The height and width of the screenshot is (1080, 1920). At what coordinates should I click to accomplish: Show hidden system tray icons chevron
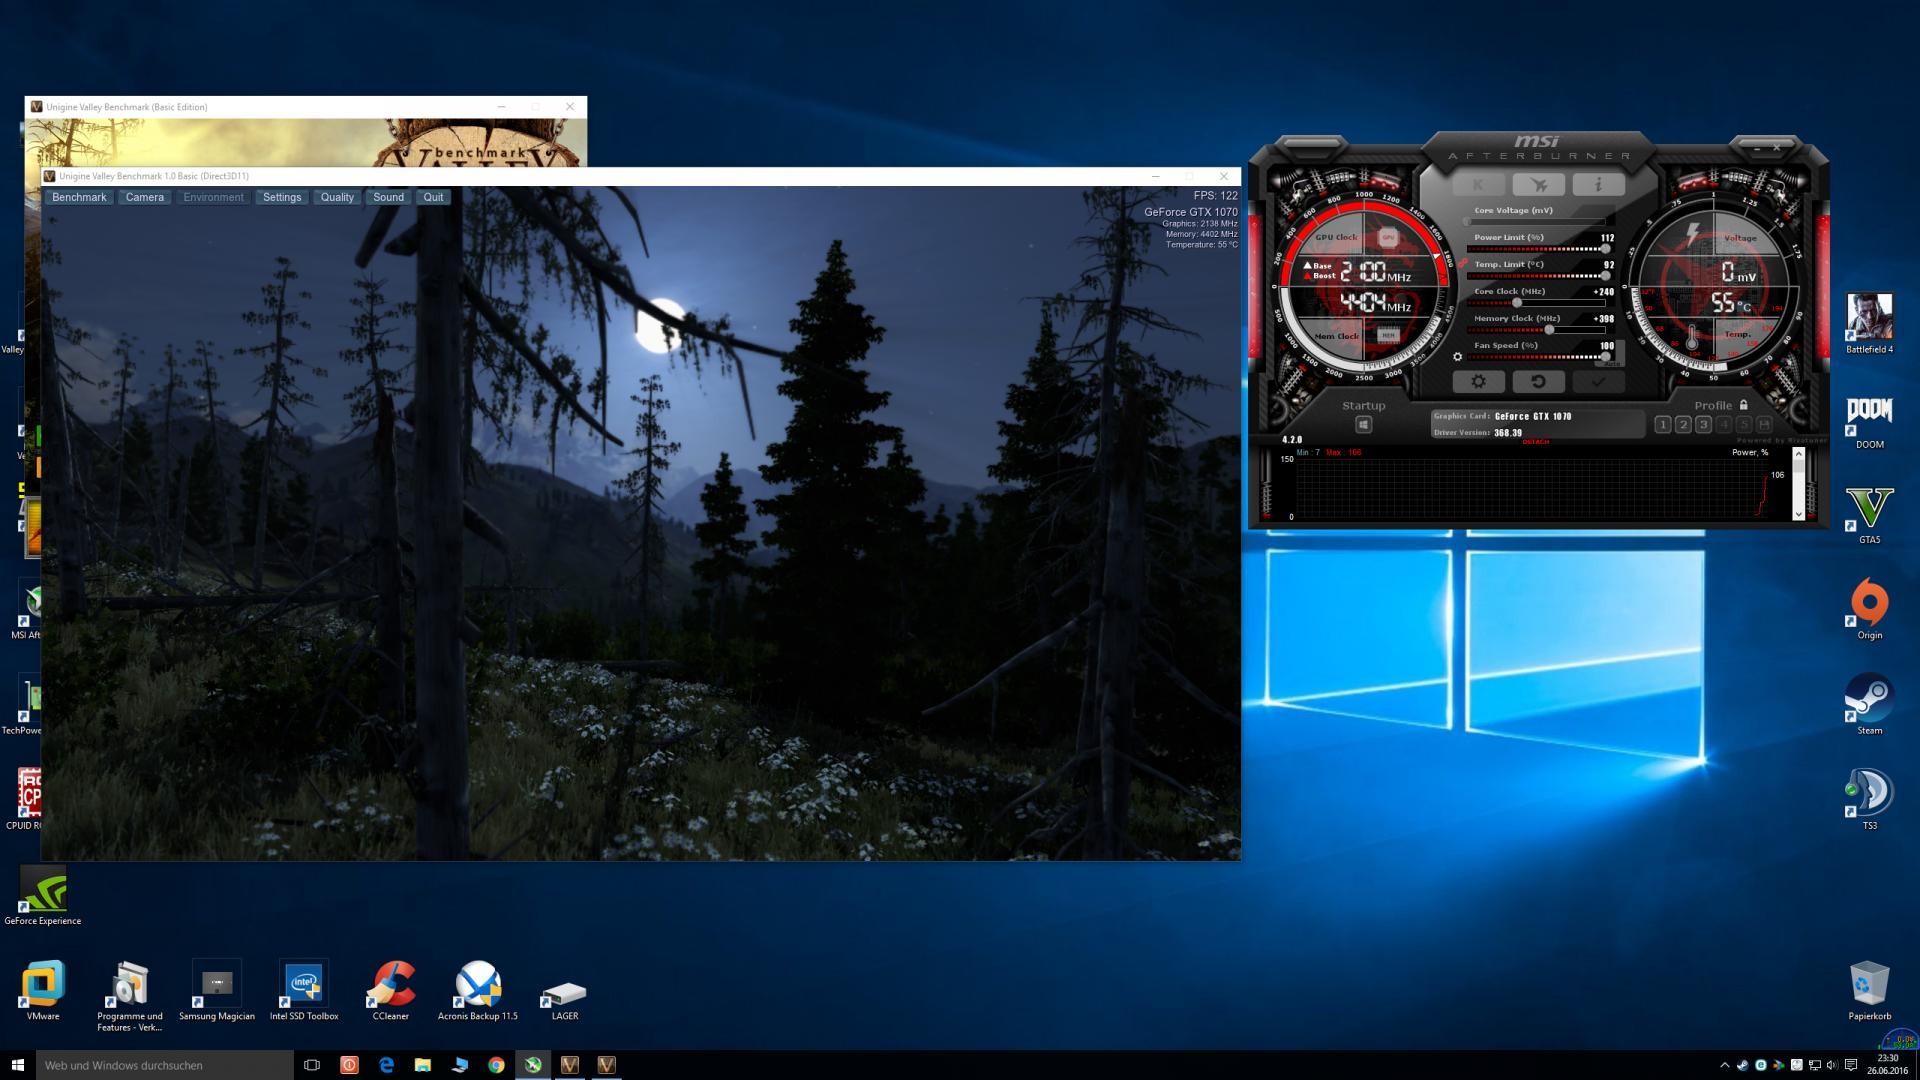[1724, 1065]
